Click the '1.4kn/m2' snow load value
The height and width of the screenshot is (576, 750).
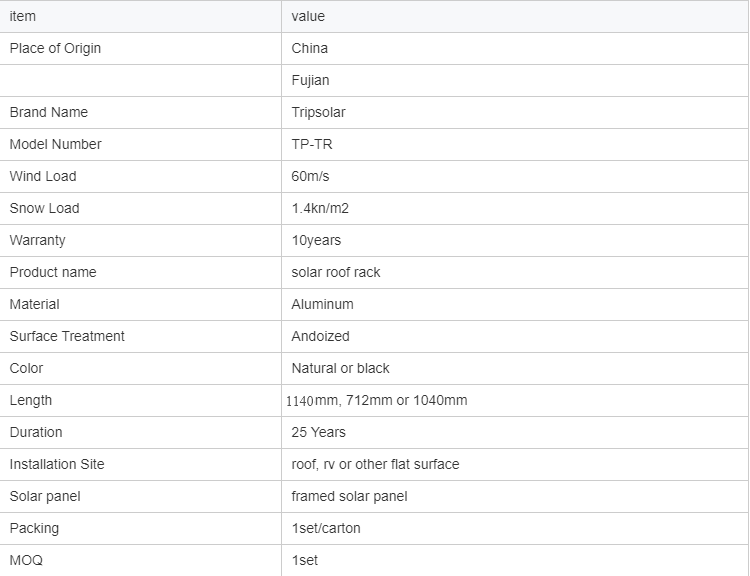tap(320, 208)
